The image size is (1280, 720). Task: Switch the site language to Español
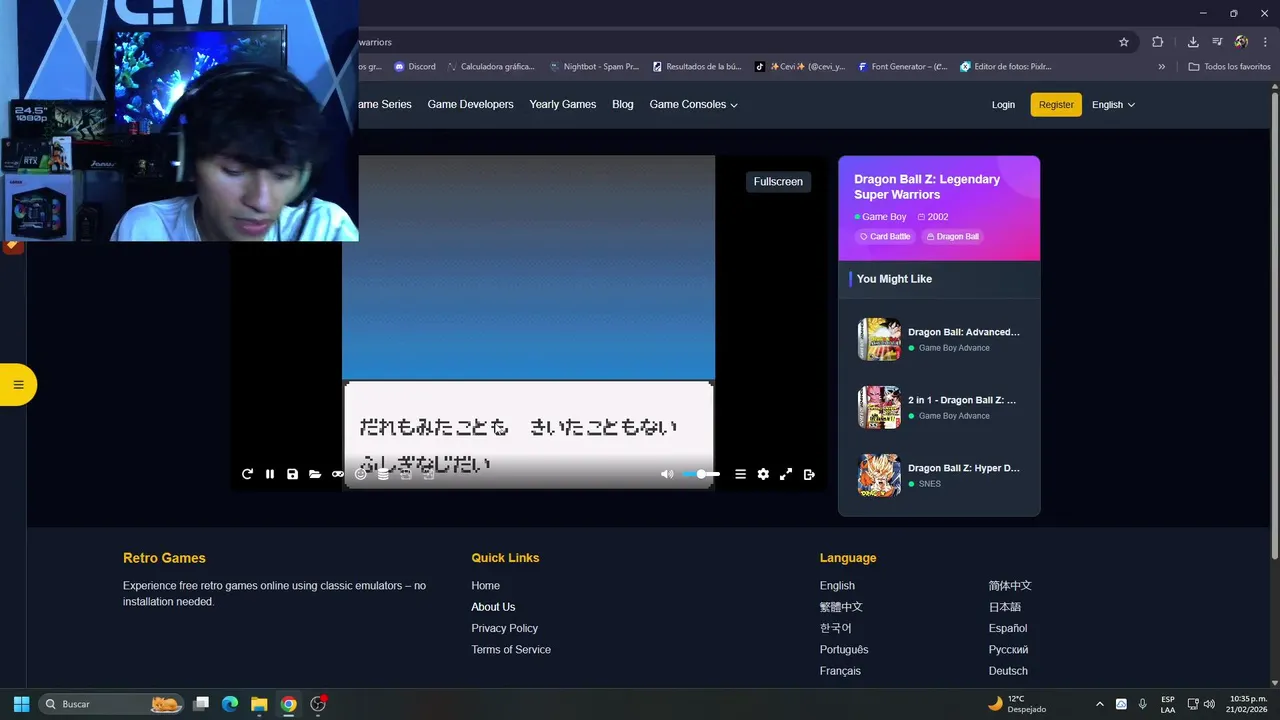(x=1008, y=628)
